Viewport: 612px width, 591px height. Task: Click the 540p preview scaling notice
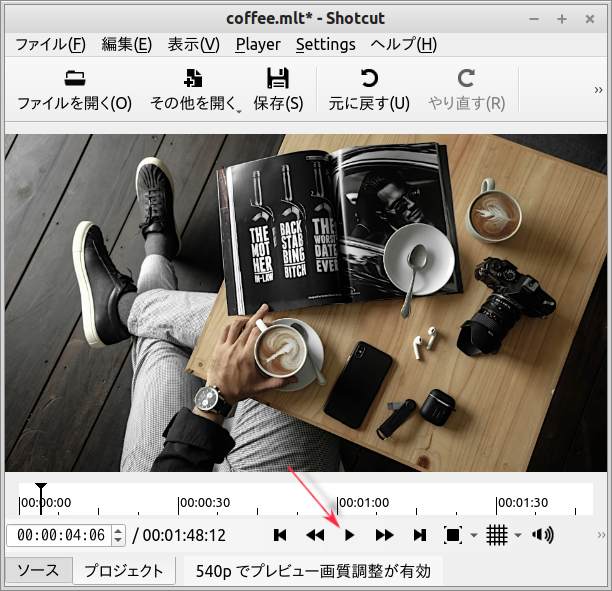(x=312, y=571)
